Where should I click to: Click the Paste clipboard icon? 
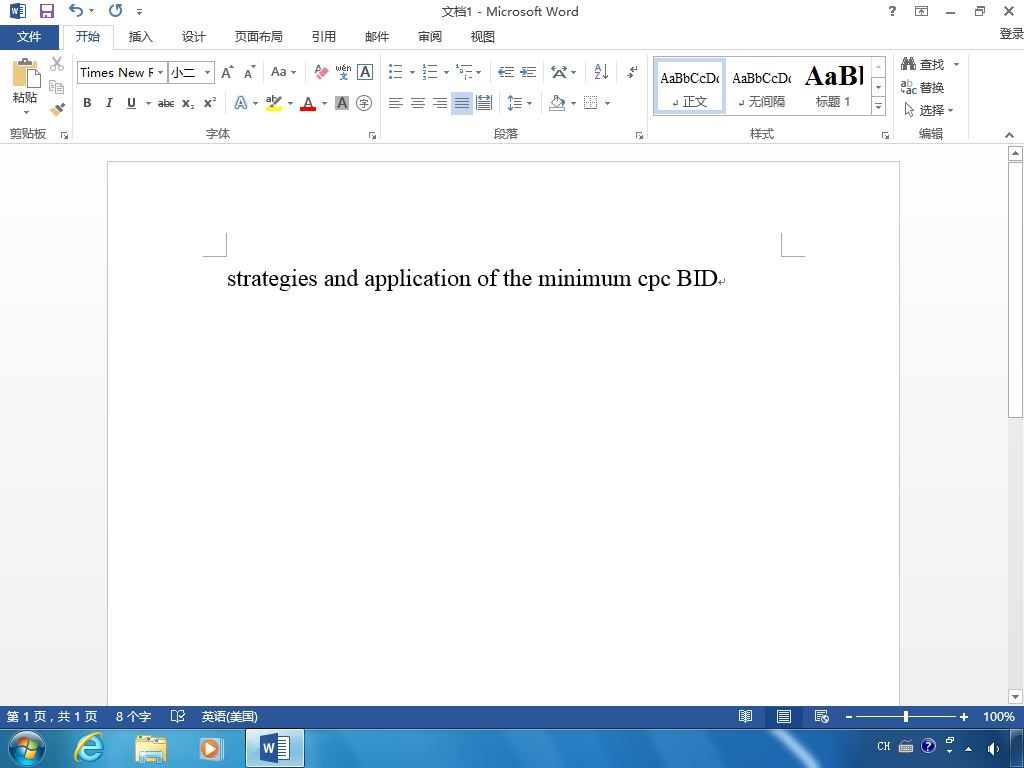pyautogui.click(x=25, y=72)
